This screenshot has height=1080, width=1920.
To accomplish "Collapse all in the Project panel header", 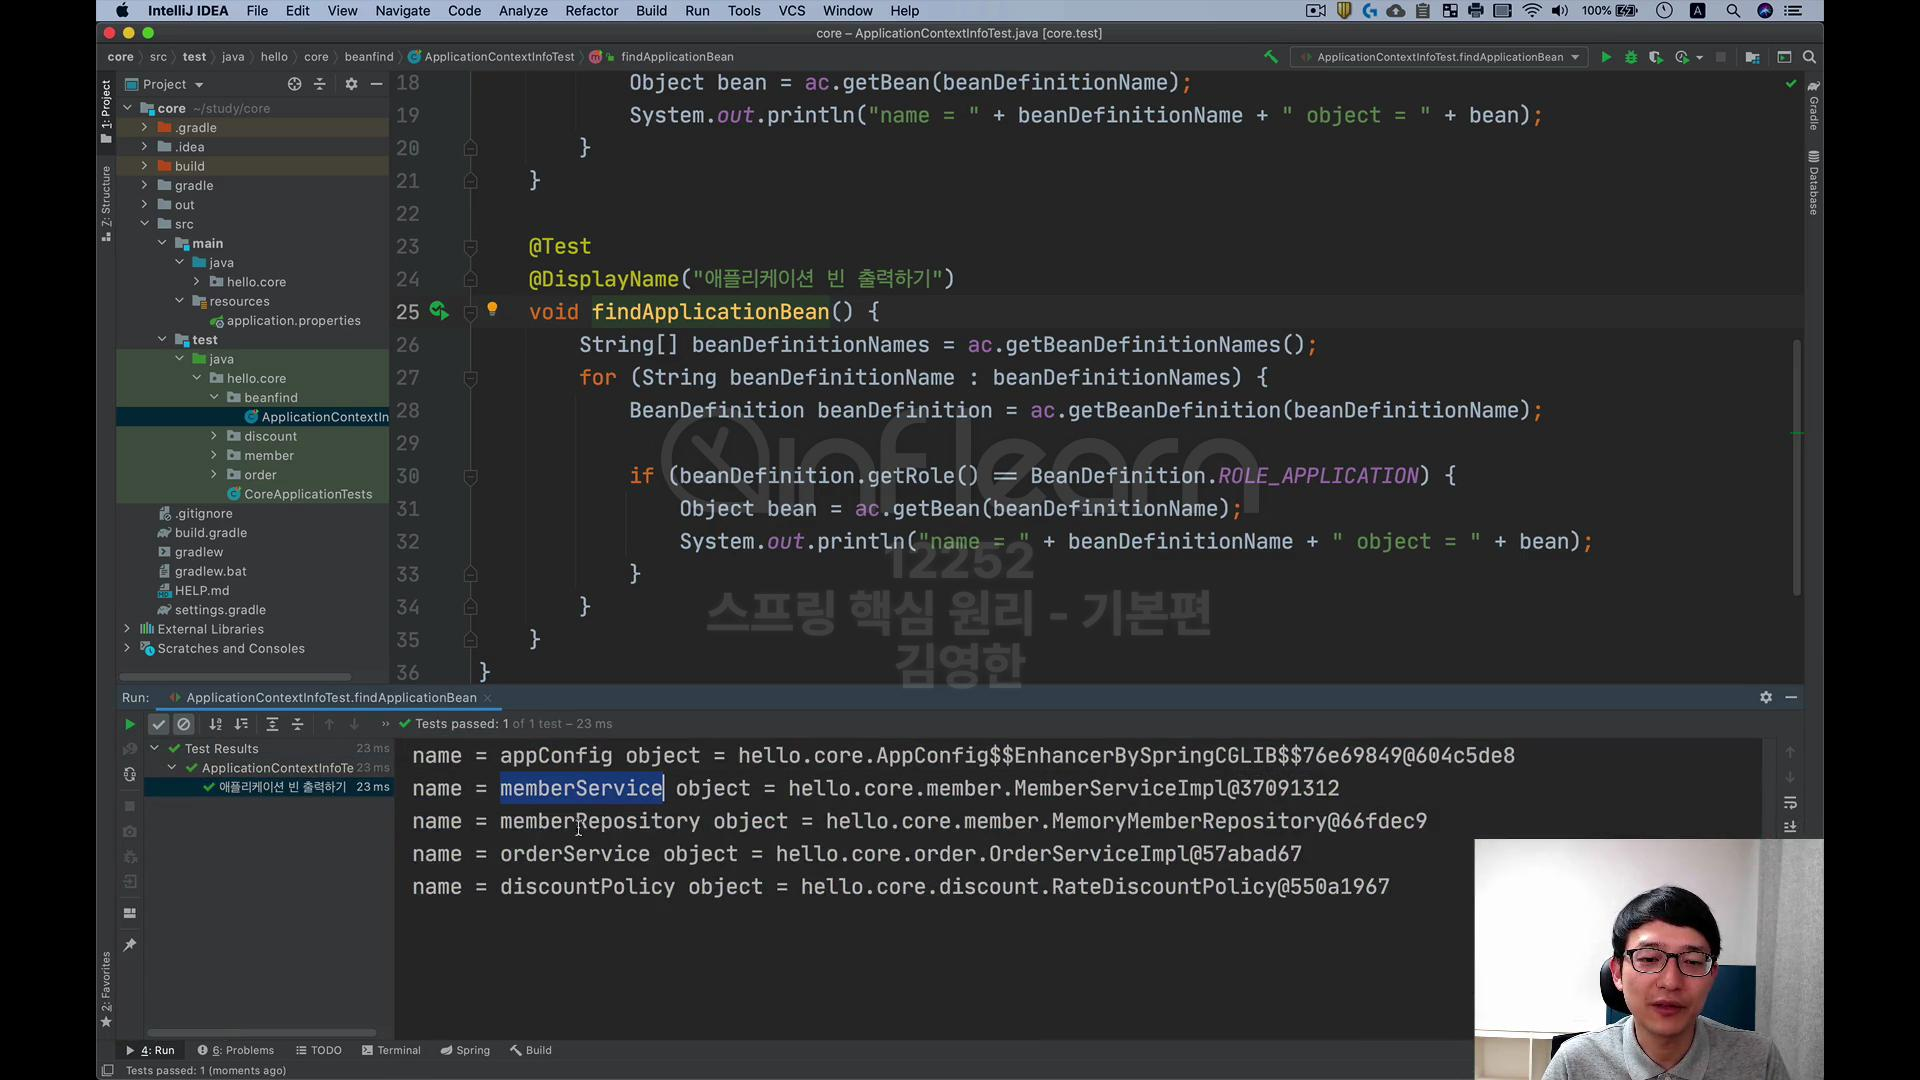I will point(320,84).
